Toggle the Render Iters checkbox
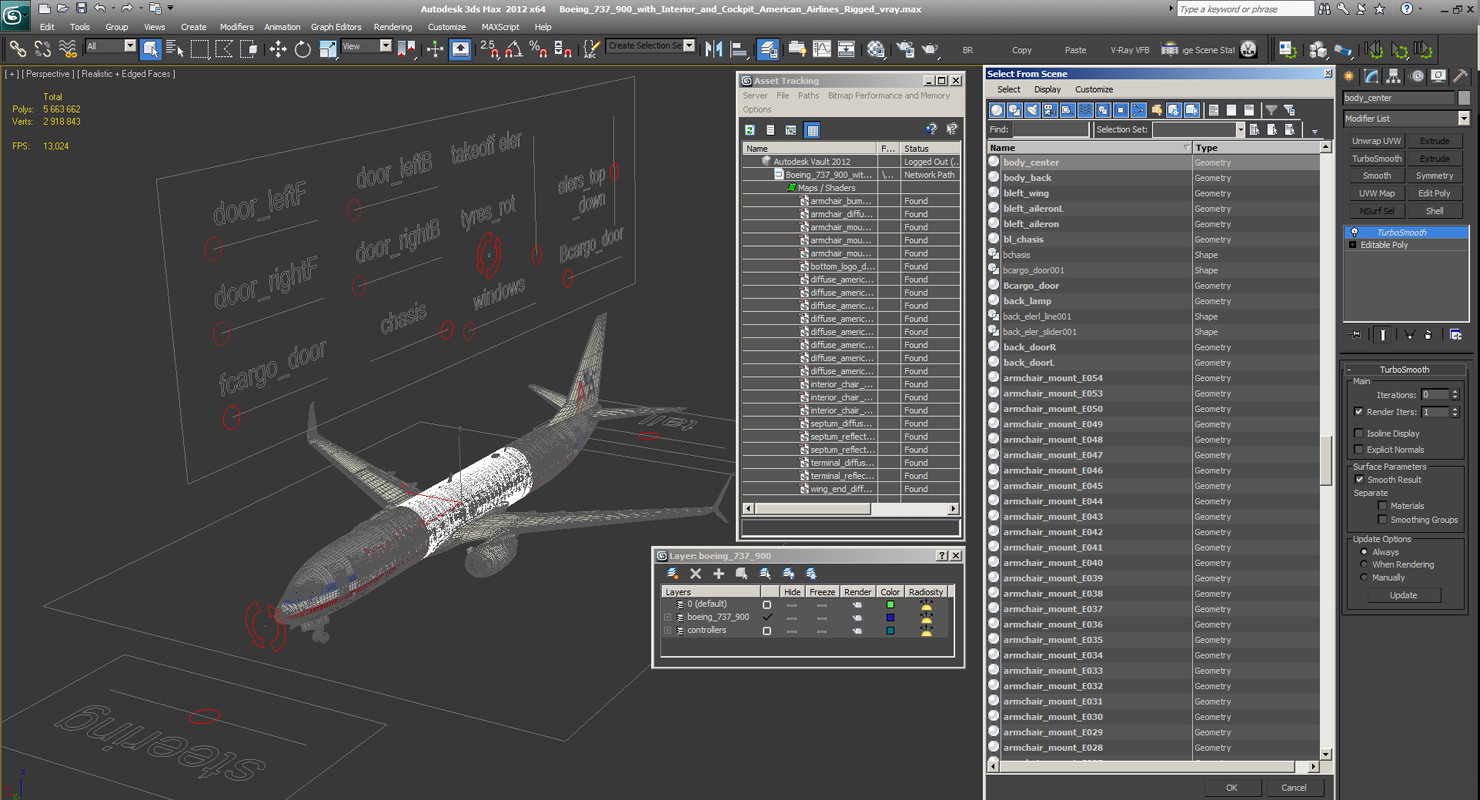 pyautogui.click(x=1358, y=412)
